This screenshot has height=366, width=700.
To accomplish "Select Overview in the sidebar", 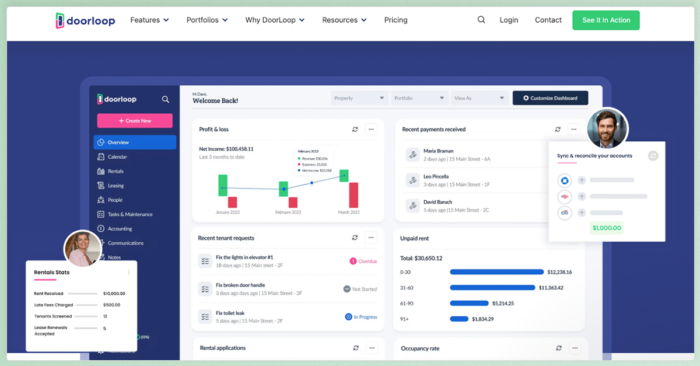I will (135, 142).
